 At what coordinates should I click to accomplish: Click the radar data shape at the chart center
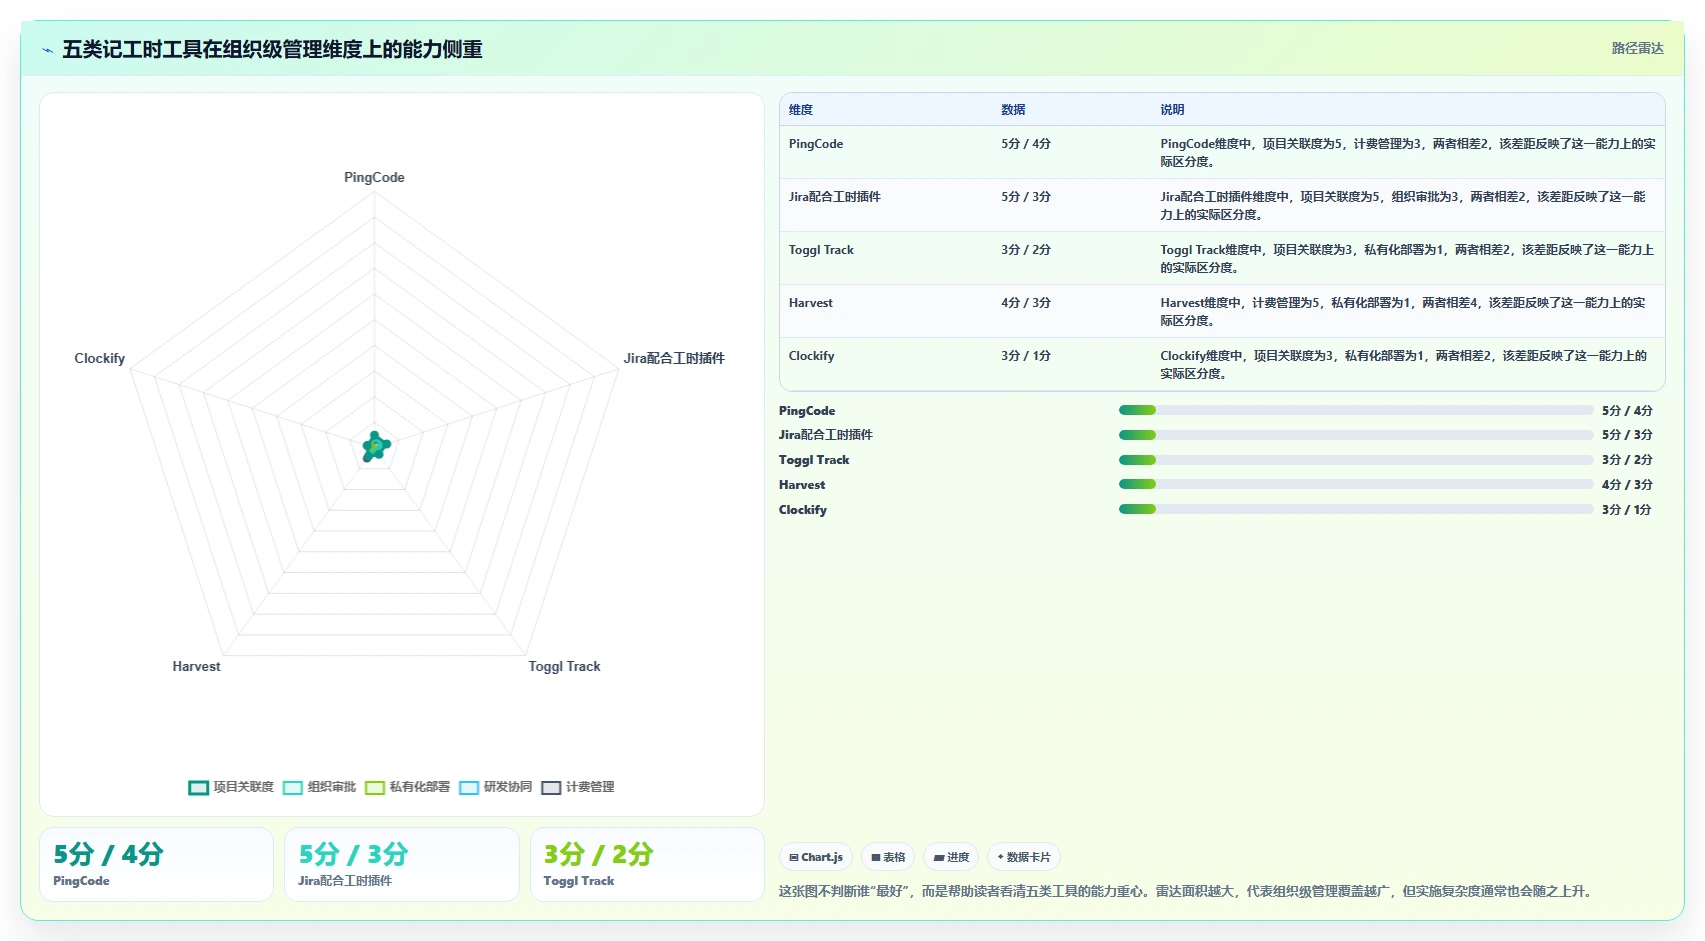(375, 447)
